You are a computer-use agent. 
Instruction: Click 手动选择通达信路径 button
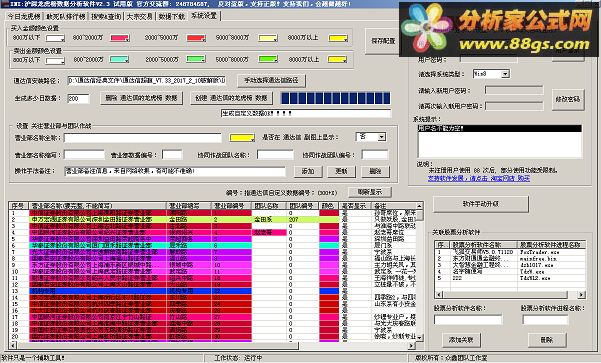tap(271, 80)
